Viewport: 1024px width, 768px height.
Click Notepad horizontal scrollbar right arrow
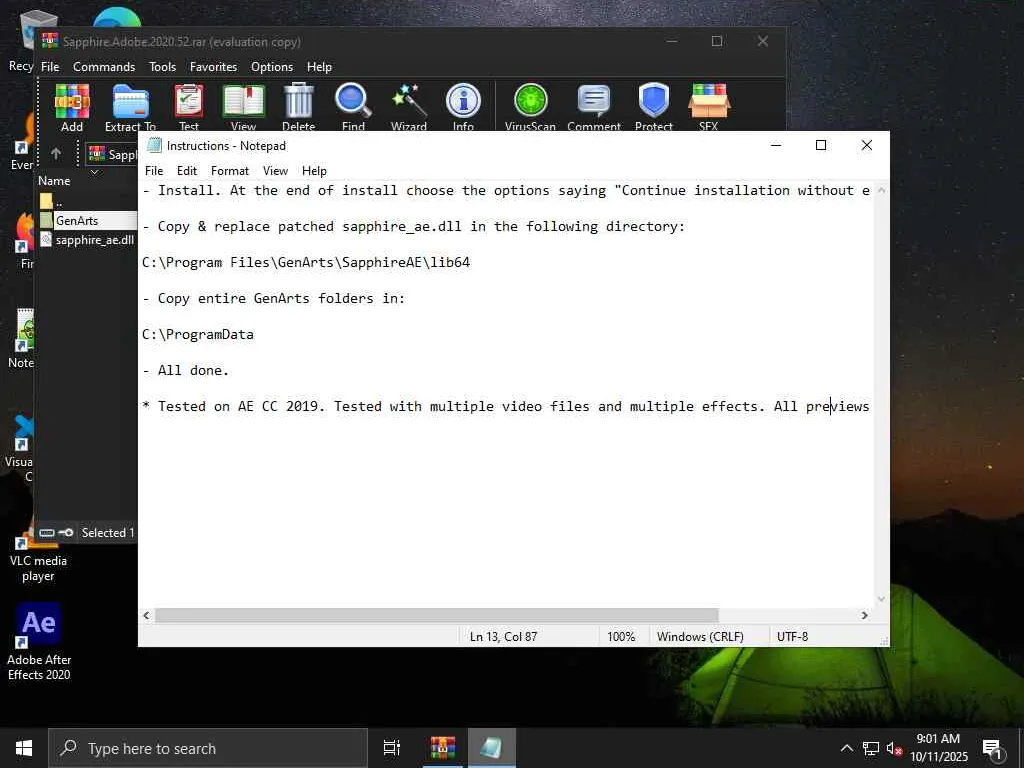coord(864,615)
